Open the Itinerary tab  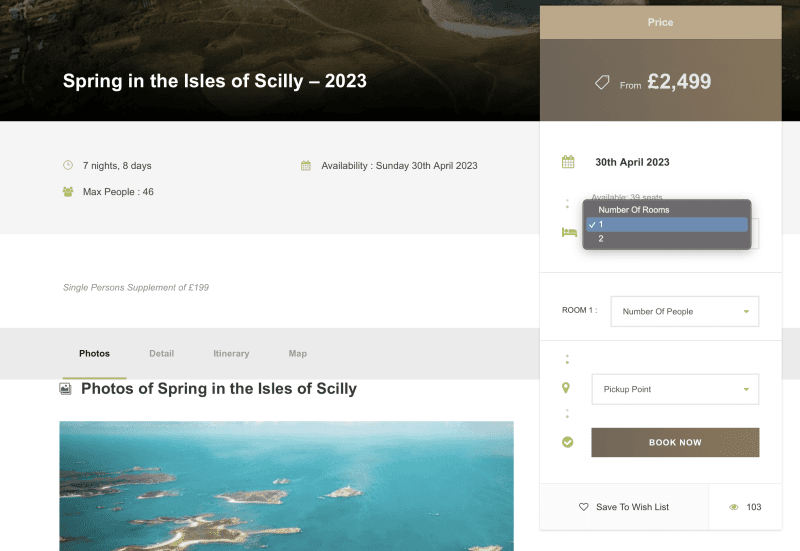231,353
